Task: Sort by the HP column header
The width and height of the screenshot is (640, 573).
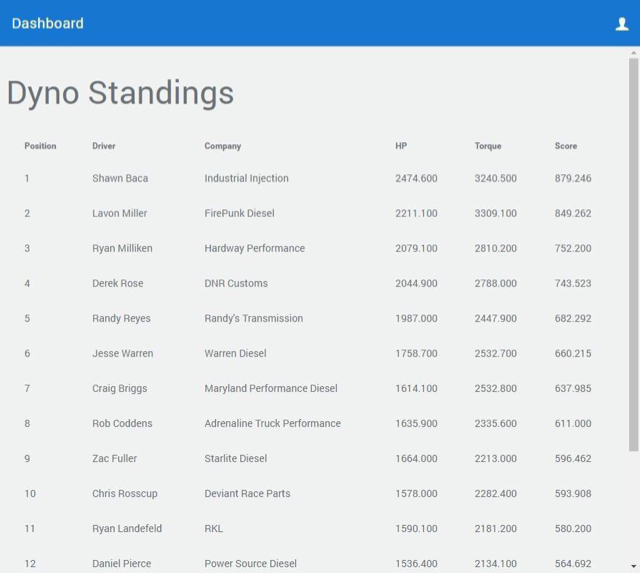Action: (401, 146)
